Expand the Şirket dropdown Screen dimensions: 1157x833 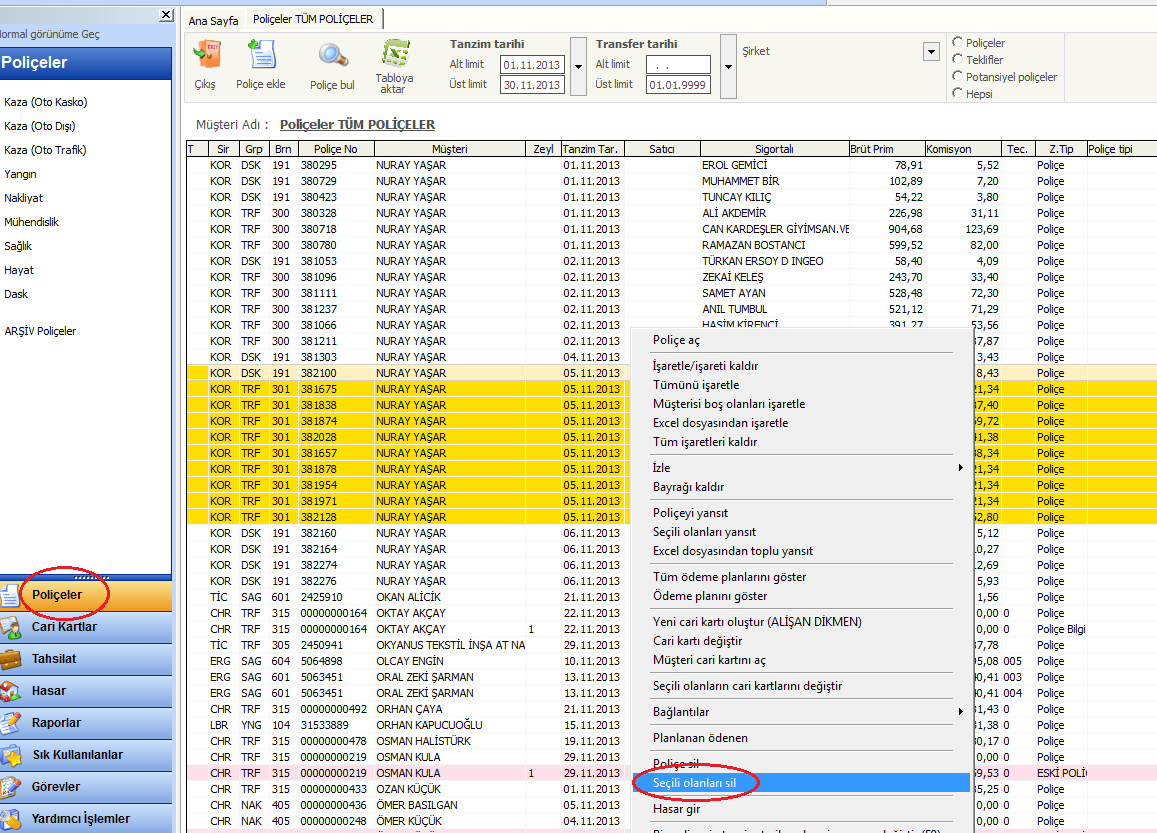931,52
